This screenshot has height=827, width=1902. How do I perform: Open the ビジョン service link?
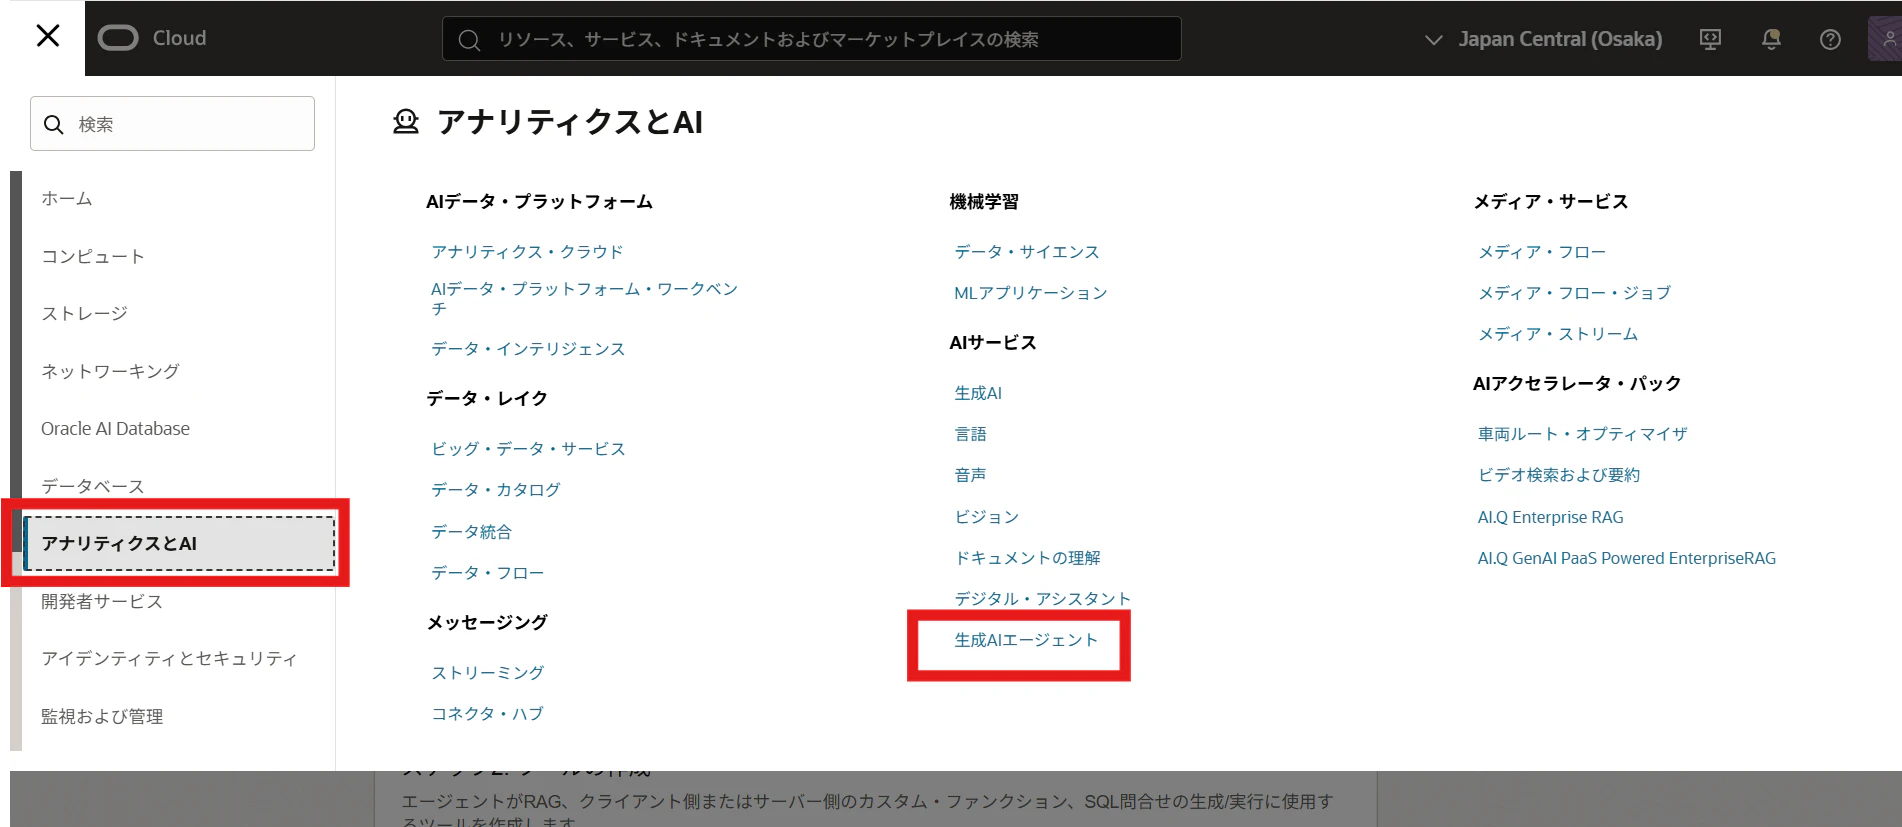(x=987, y=517)
